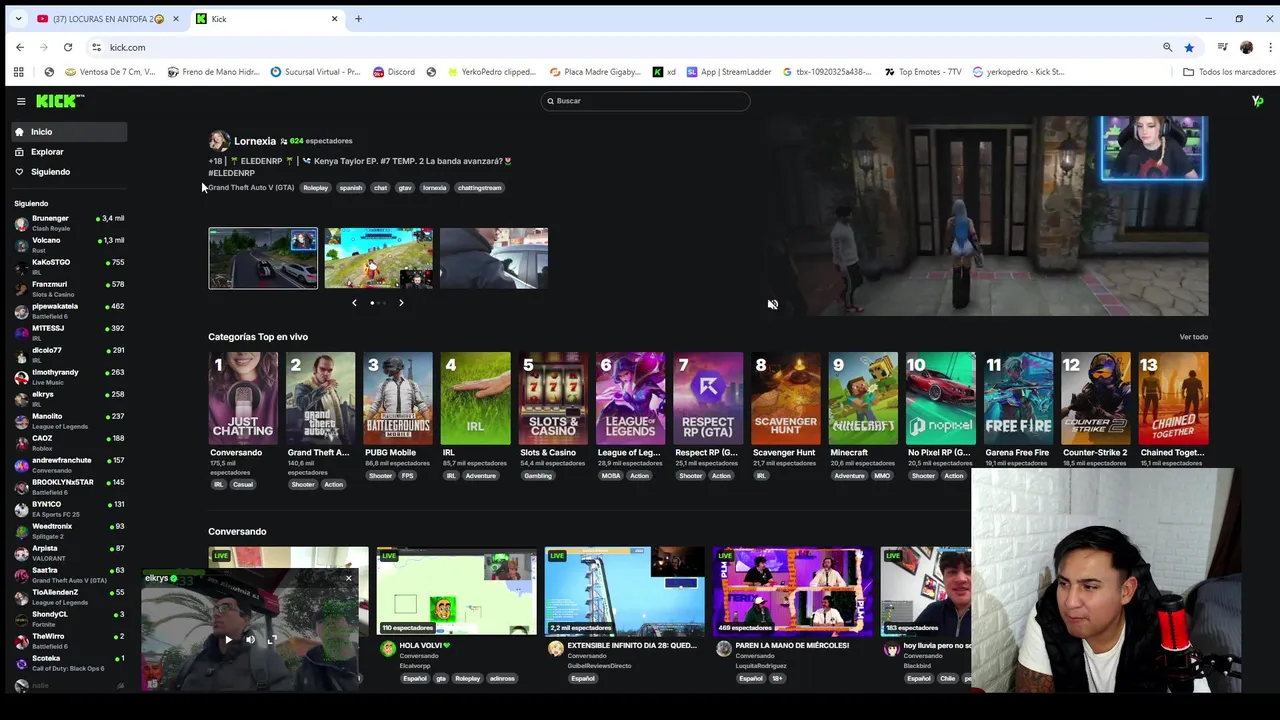This screenshot has width=1280, height=720.
Task: Select the first featured stream thumbnail
Action: click(x=263, y=258)
